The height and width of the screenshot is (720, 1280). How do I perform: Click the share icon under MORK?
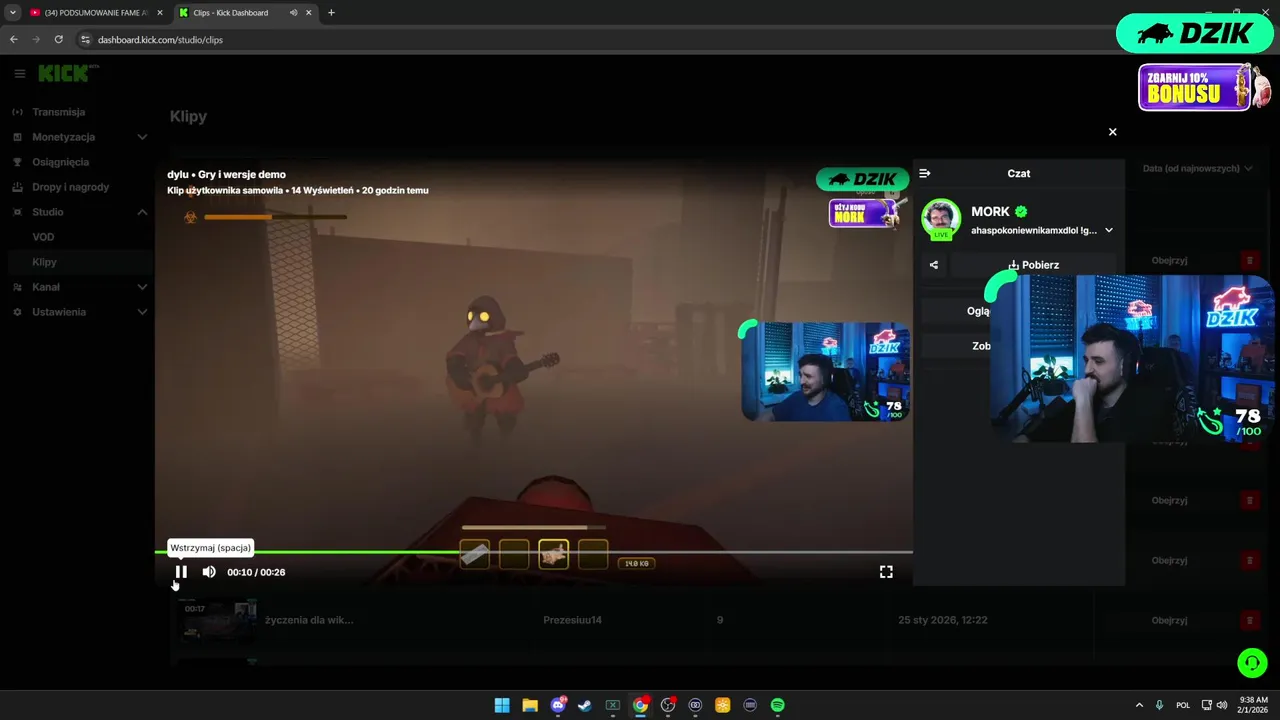click(x=934, y=265)
